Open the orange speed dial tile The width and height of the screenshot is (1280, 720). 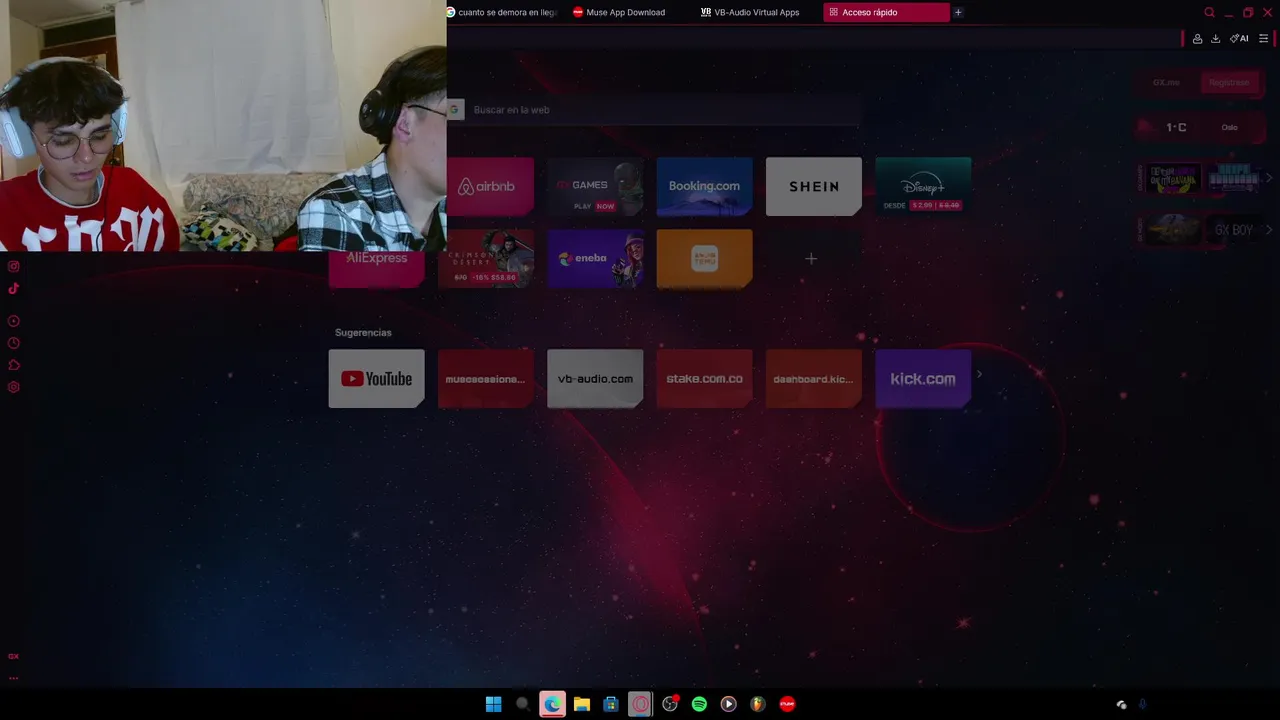coord(704,259)
